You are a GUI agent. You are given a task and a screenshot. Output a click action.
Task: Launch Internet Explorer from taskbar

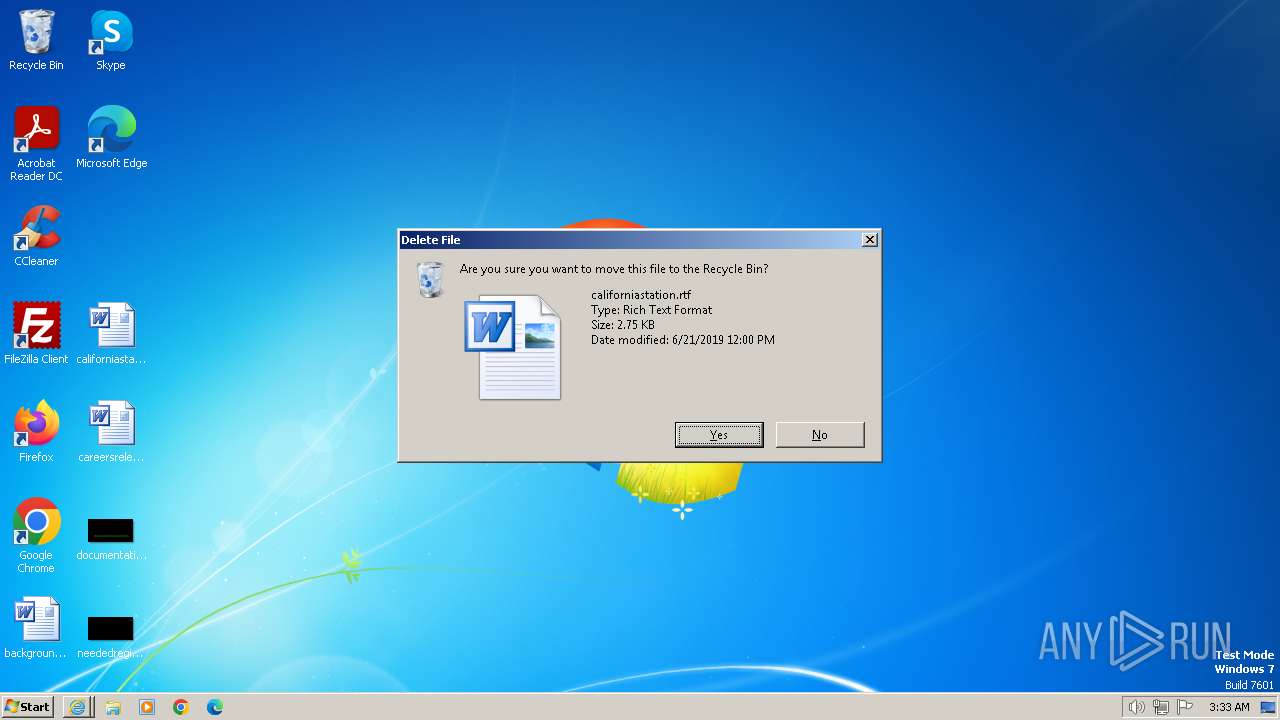(x=77, y=707)
